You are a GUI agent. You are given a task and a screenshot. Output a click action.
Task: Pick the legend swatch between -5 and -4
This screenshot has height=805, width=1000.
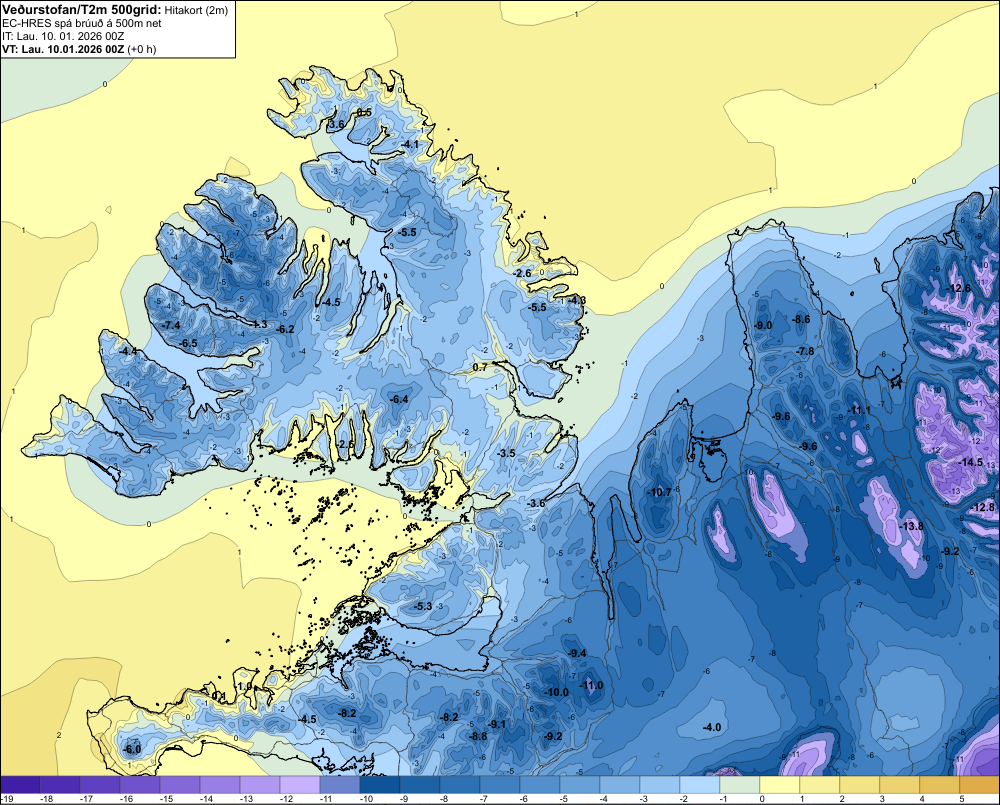tap(580, 785)
